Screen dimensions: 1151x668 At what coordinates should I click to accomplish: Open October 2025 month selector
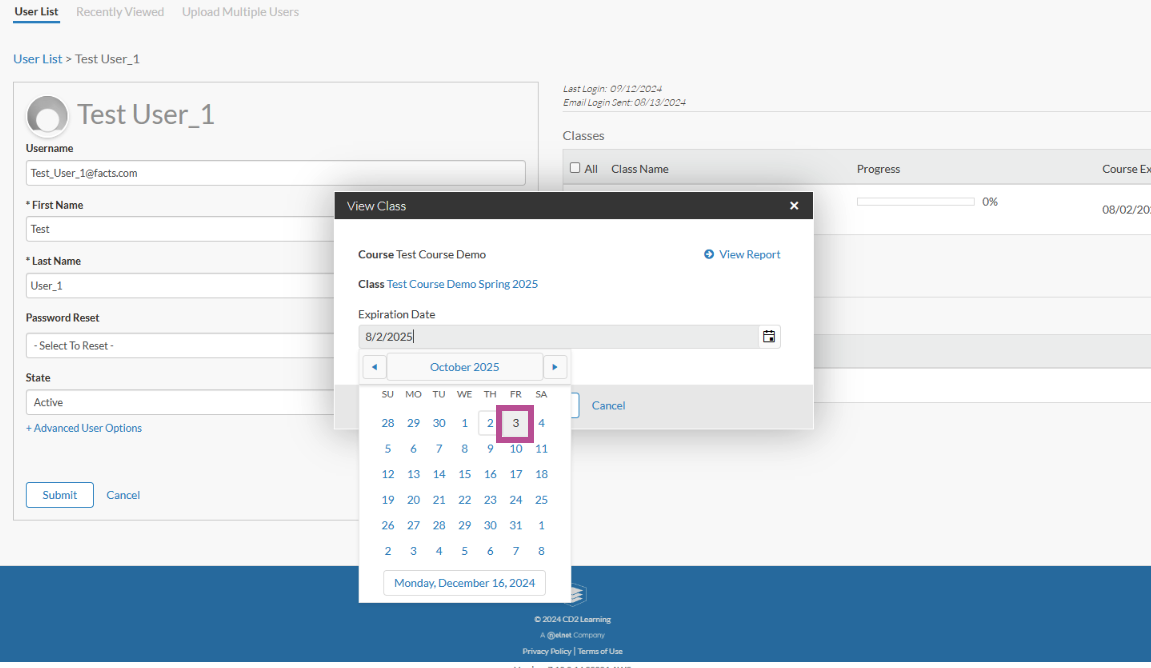[x=465, y=367]
